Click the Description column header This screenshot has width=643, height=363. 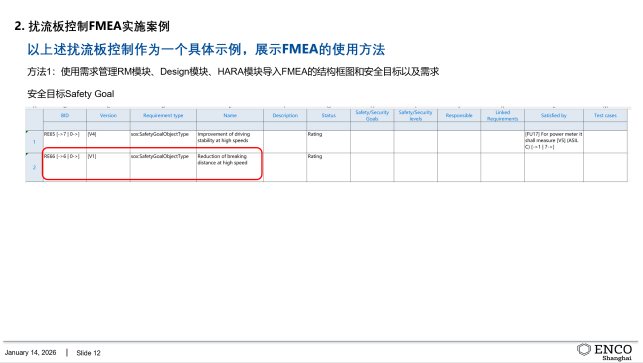pos(285,115)
